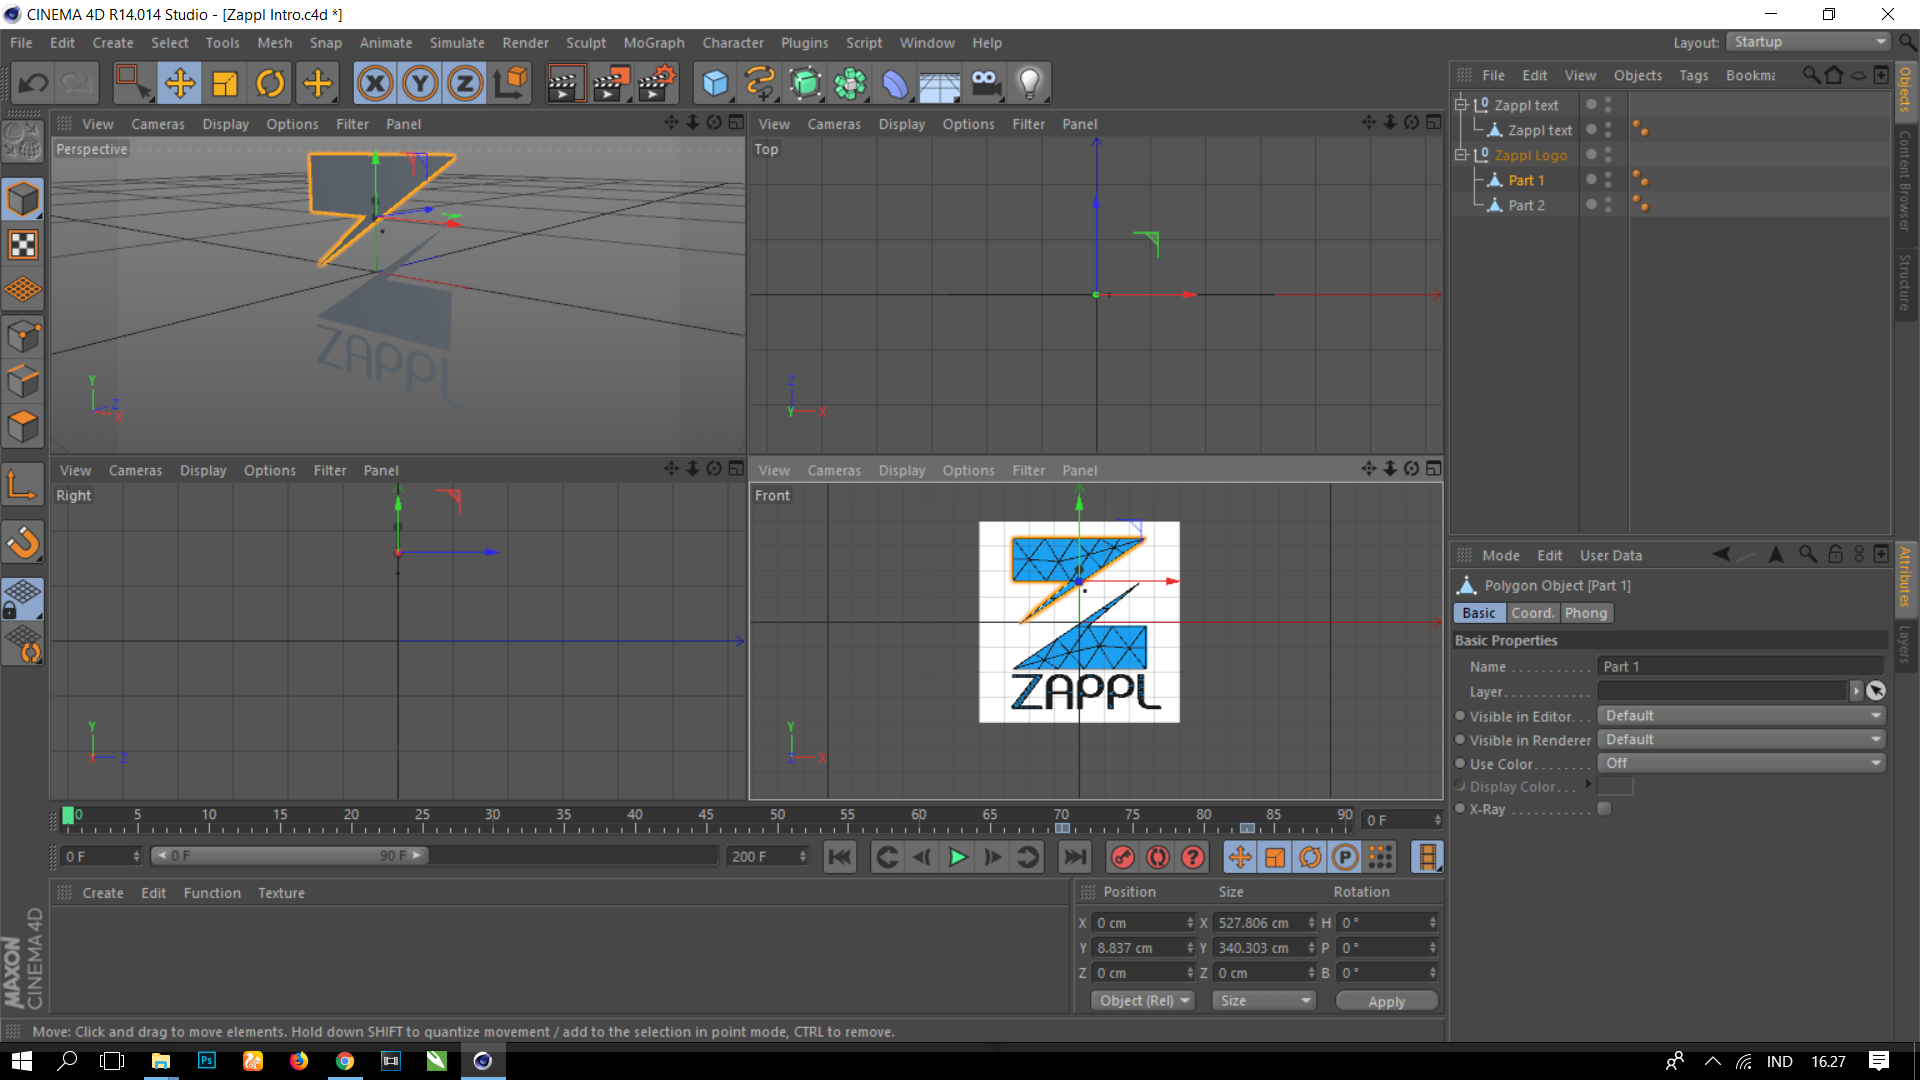
Task: Toggle Y axis lock
Action: 420,83
